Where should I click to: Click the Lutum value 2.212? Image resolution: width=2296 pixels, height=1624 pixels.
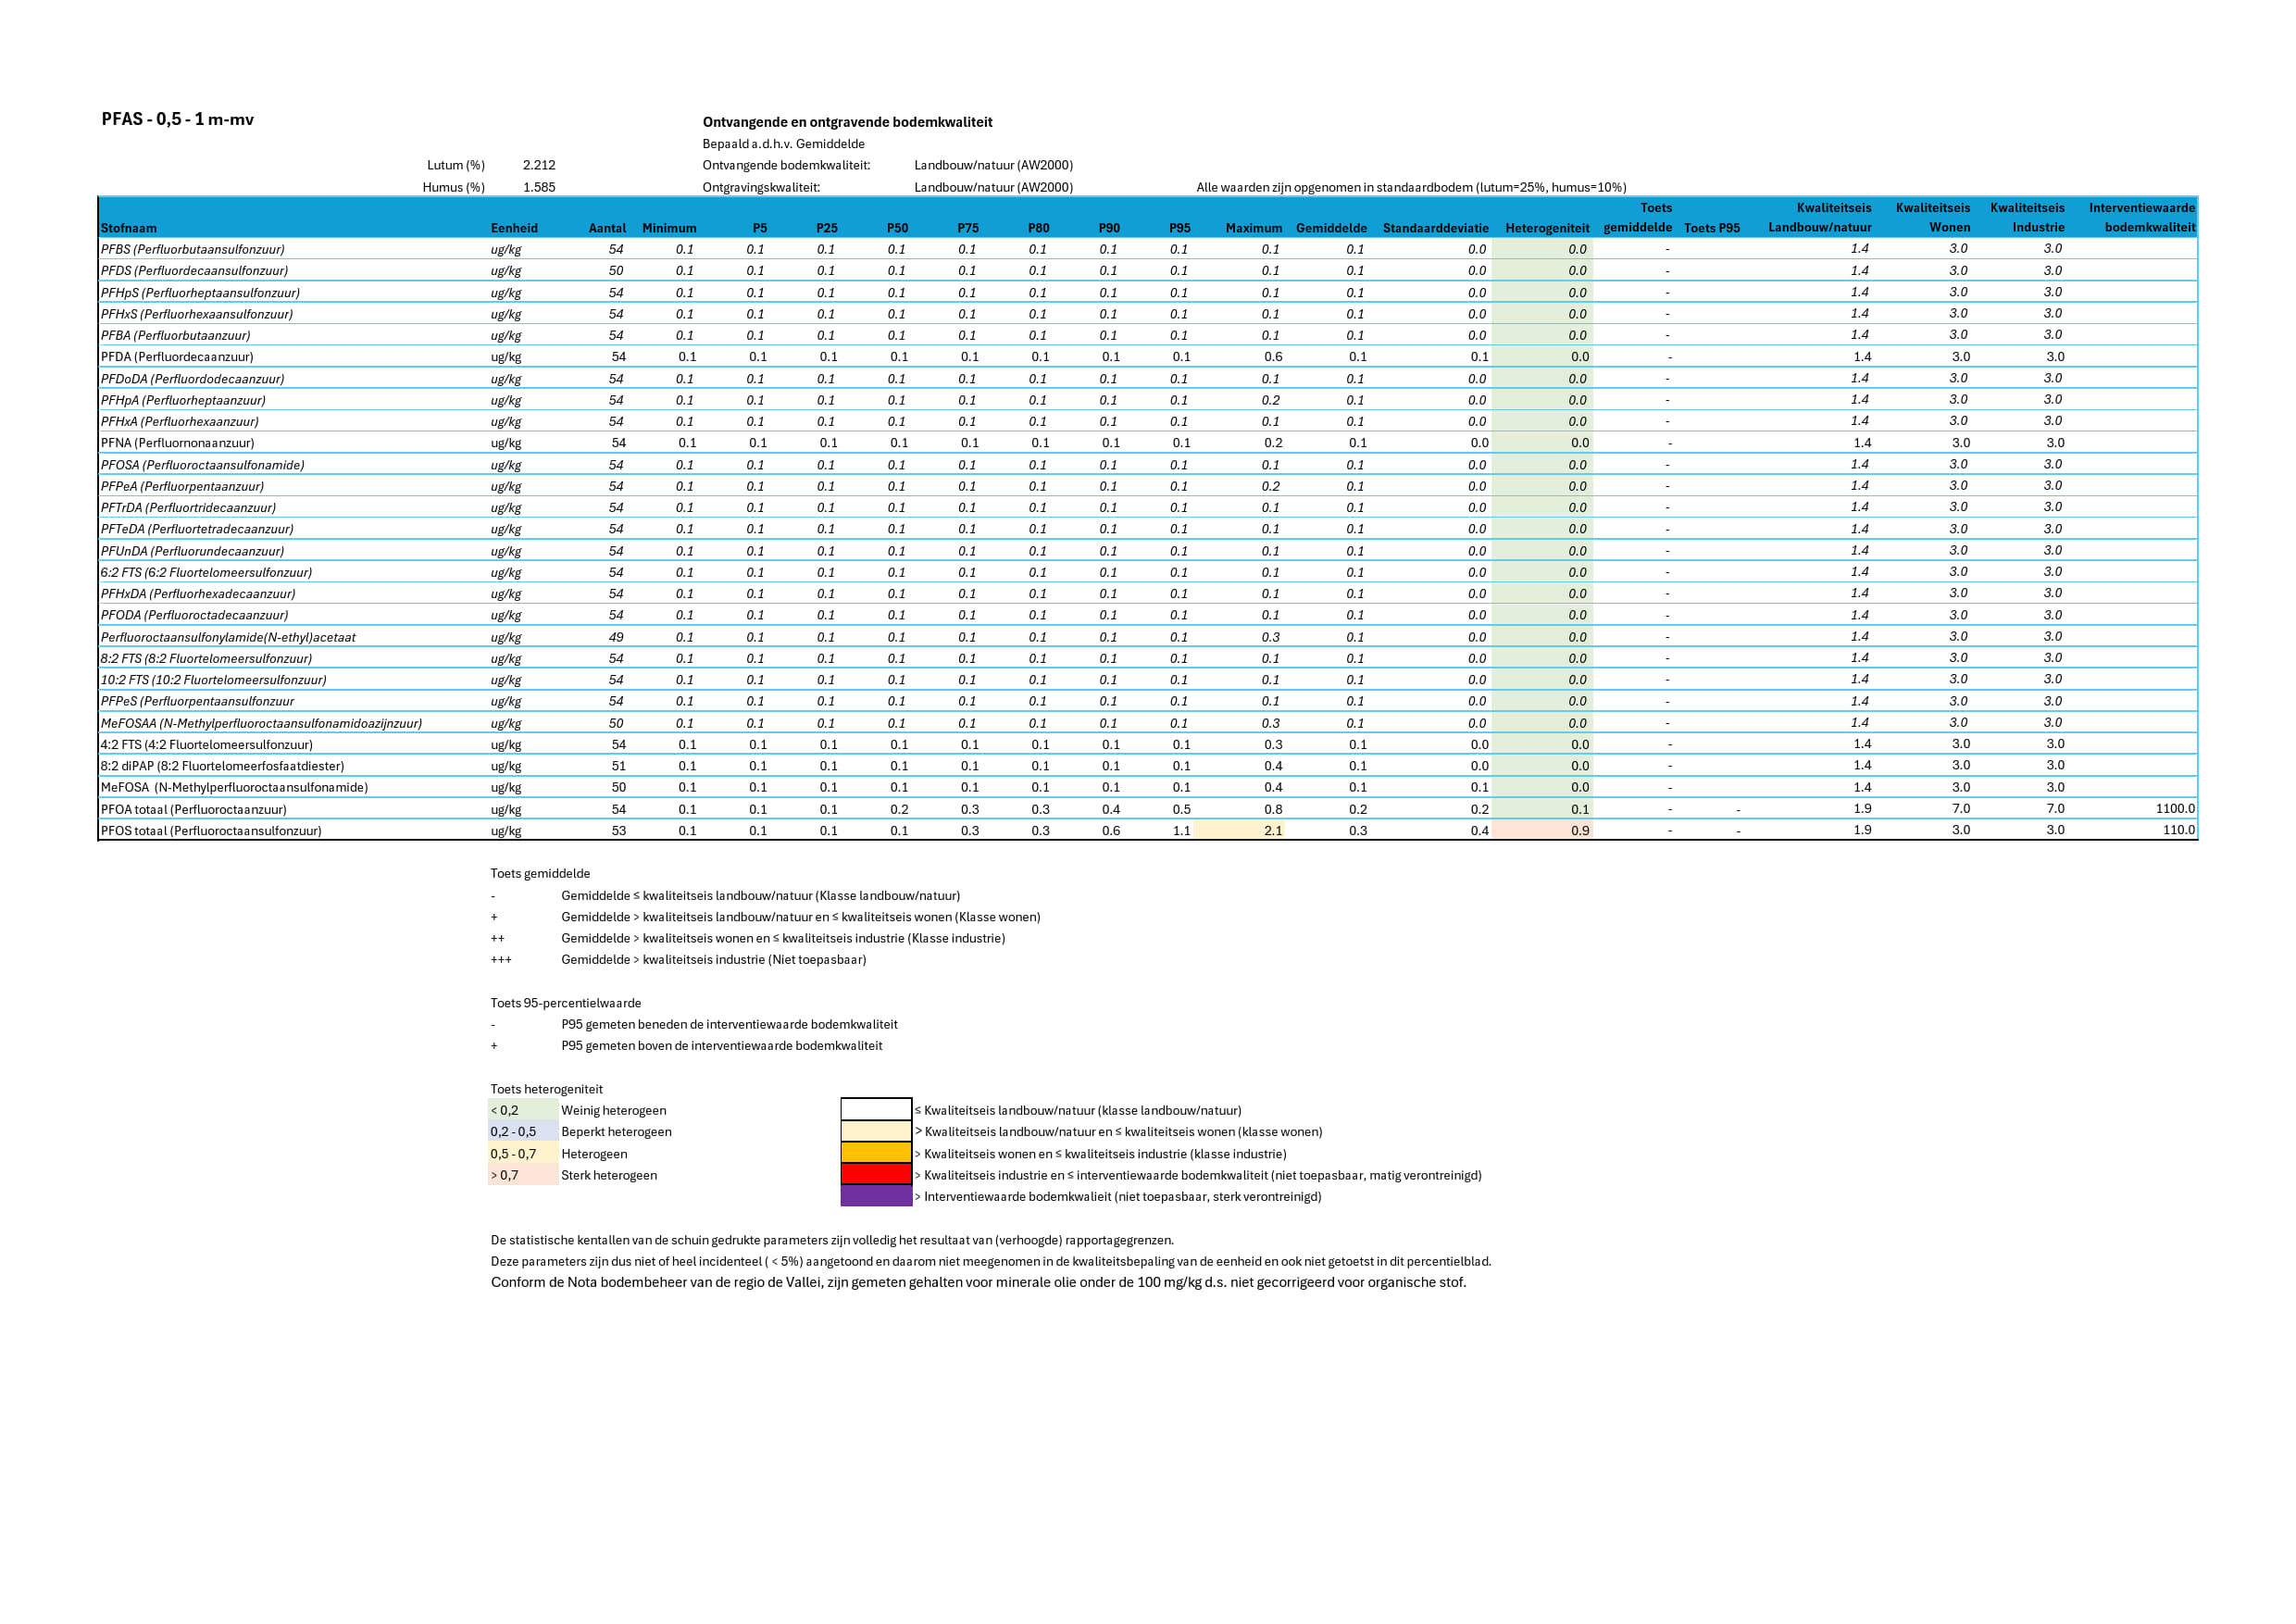[539, 165]
